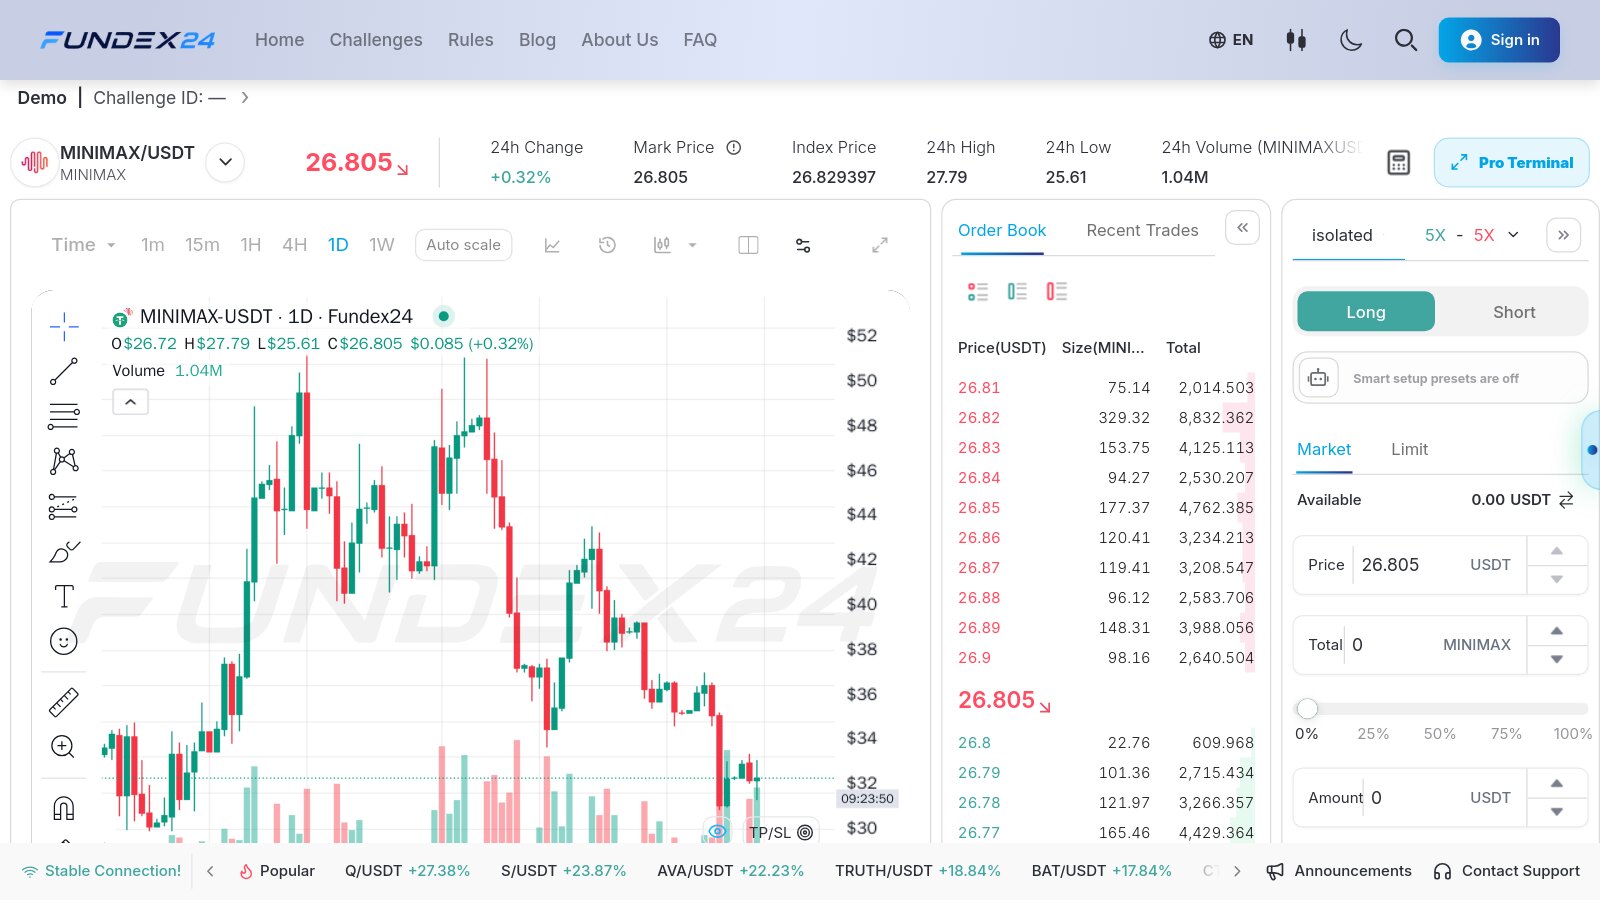
Task: Select Short position side
Action: point(1514,312)
